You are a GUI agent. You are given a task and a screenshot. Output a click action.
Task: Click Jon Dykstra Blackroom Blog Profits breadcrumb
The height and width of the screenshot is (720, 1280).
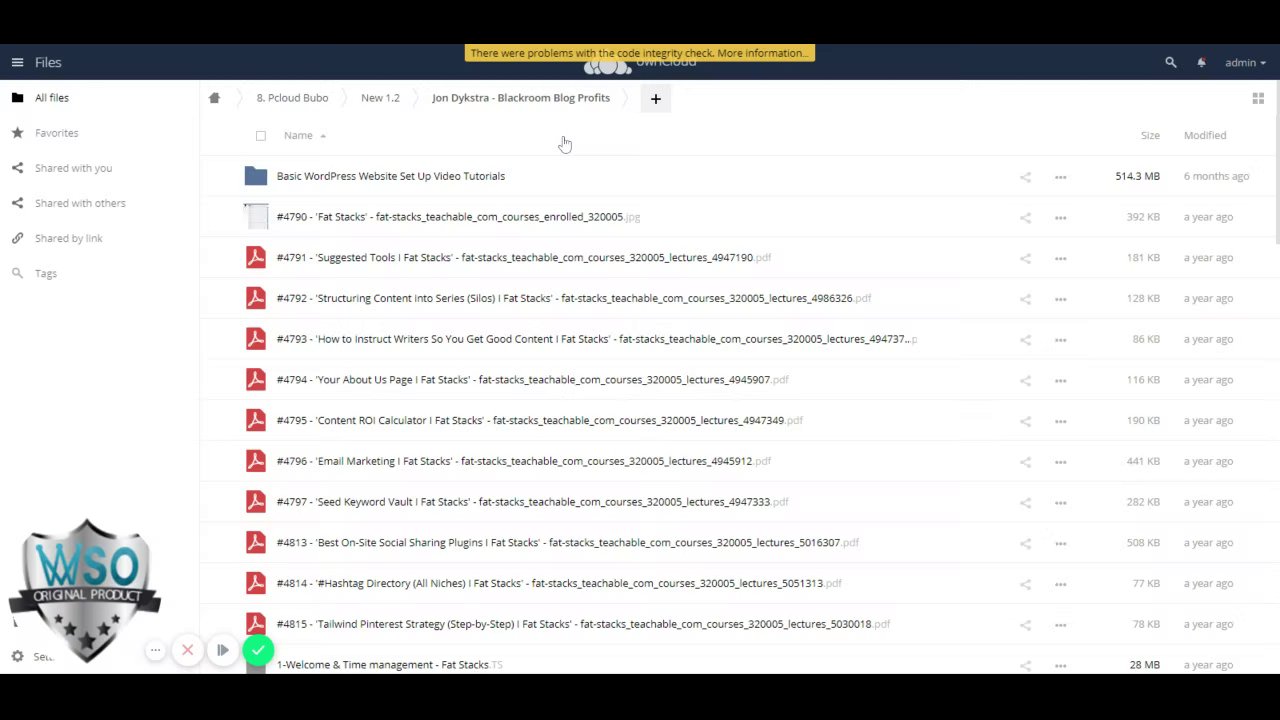pos(521,98)
